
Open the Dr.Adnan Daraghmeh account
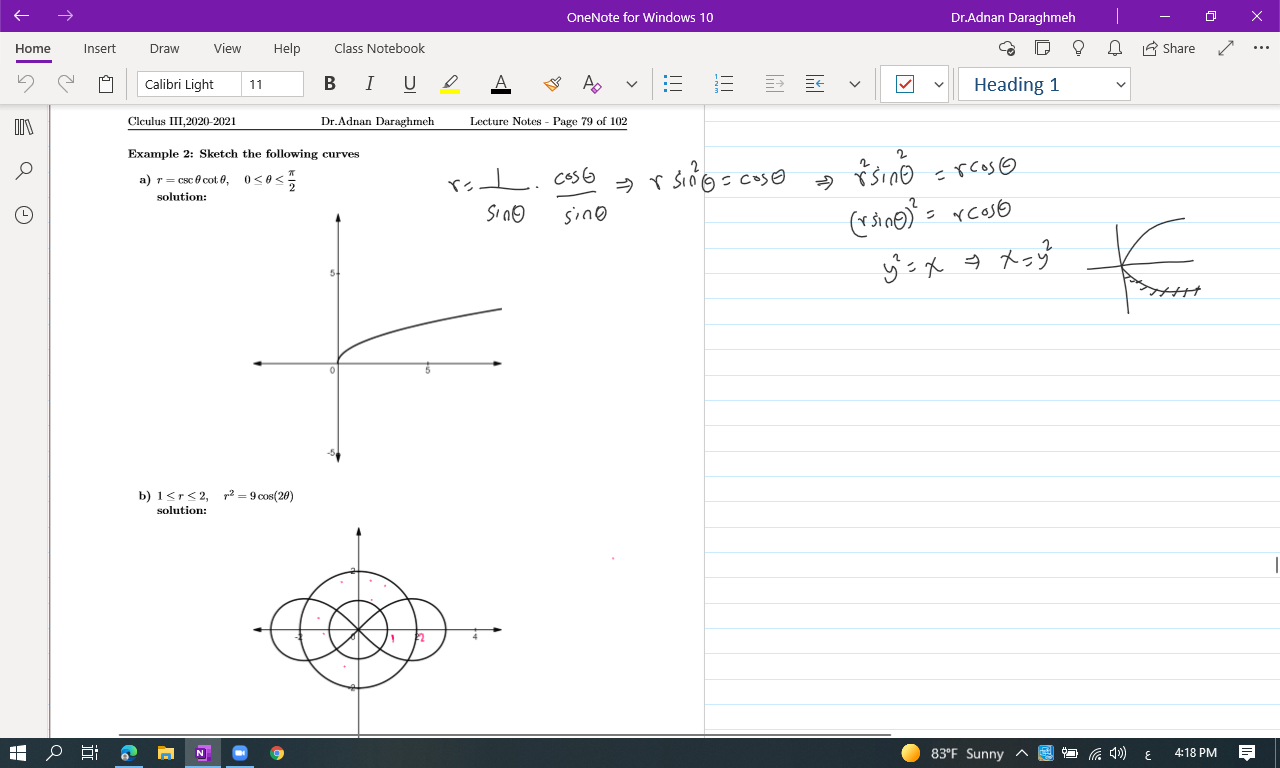point(1013,17)
